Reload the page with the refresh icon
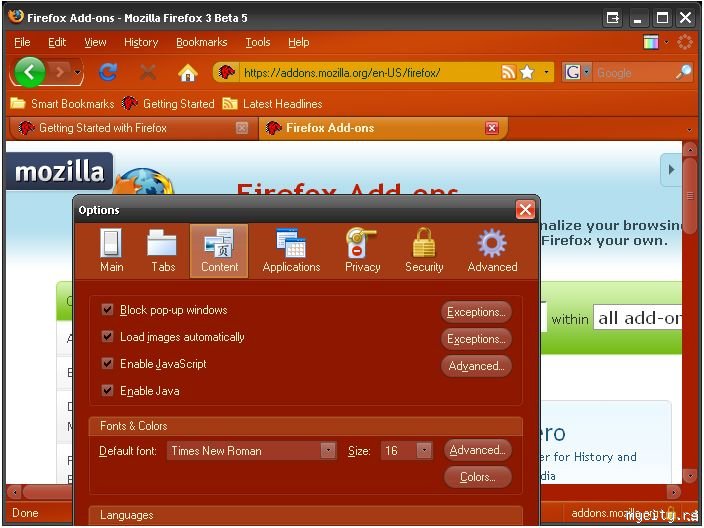 (108, 72)
